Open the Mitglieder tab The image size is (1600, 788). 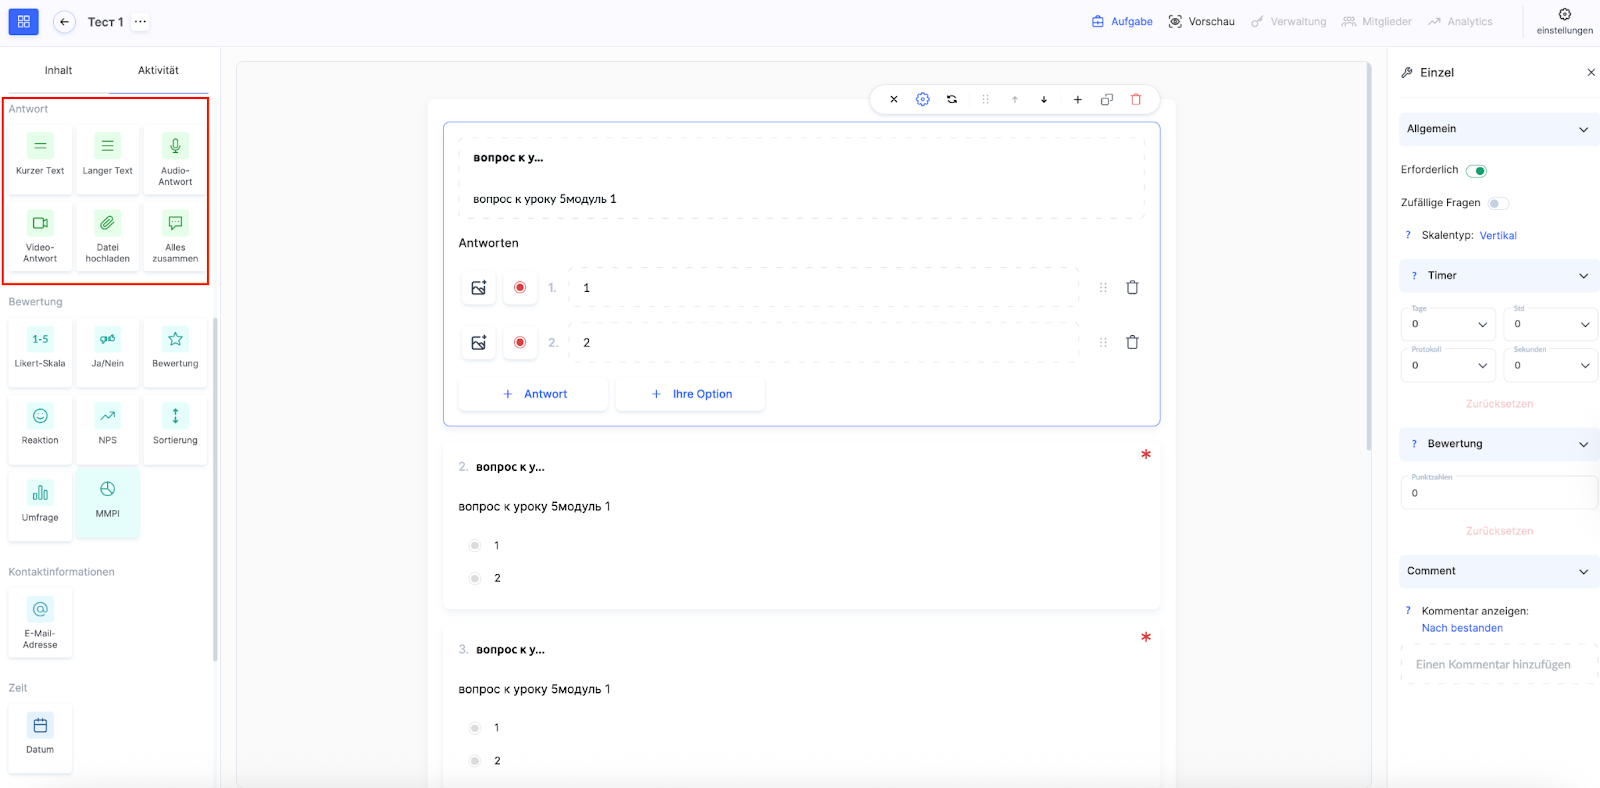[1377, 21]
